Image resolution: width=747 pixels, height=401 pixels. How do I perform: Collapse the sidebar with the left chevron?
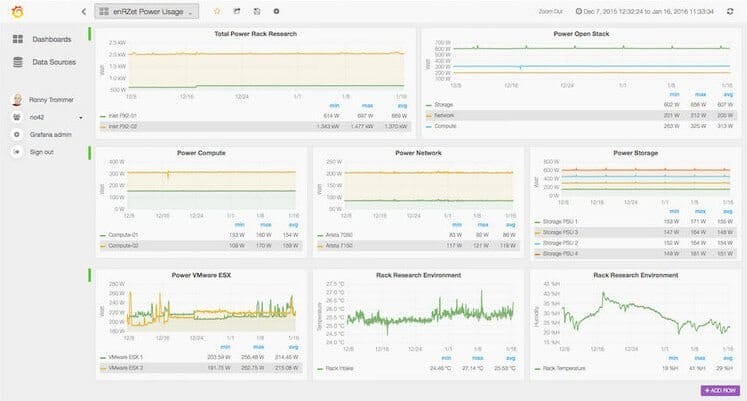pyautogui.click(x=84, y=11)
